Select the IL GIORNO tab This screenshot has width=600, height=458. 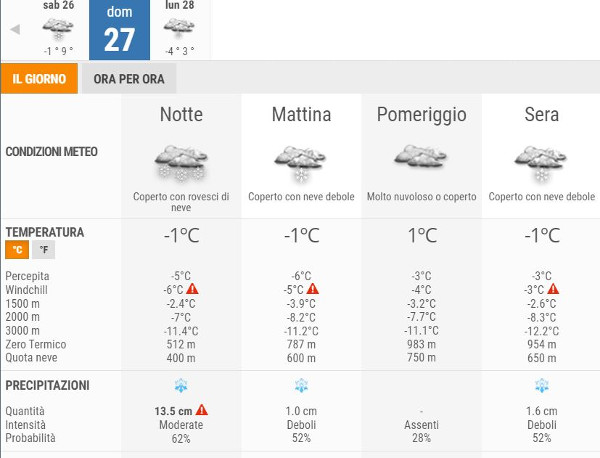39,79
